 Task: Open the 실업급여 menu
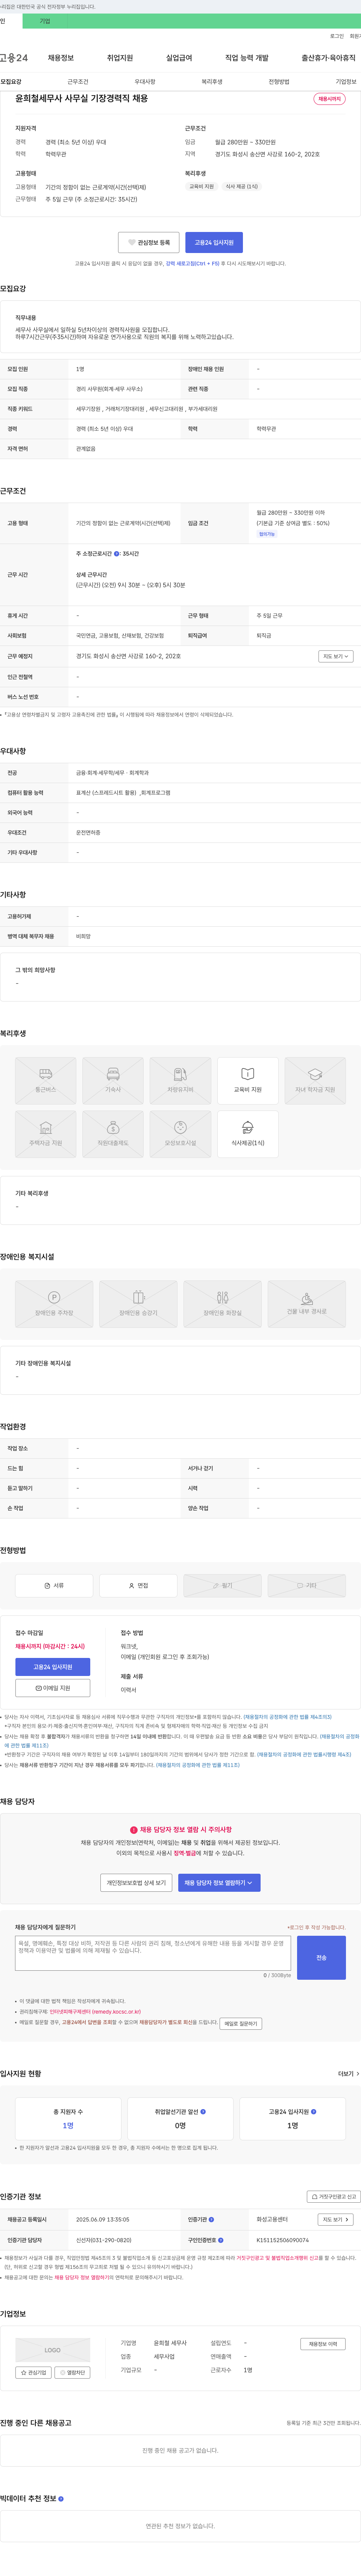pyautogui.click(x=179, y=58)
